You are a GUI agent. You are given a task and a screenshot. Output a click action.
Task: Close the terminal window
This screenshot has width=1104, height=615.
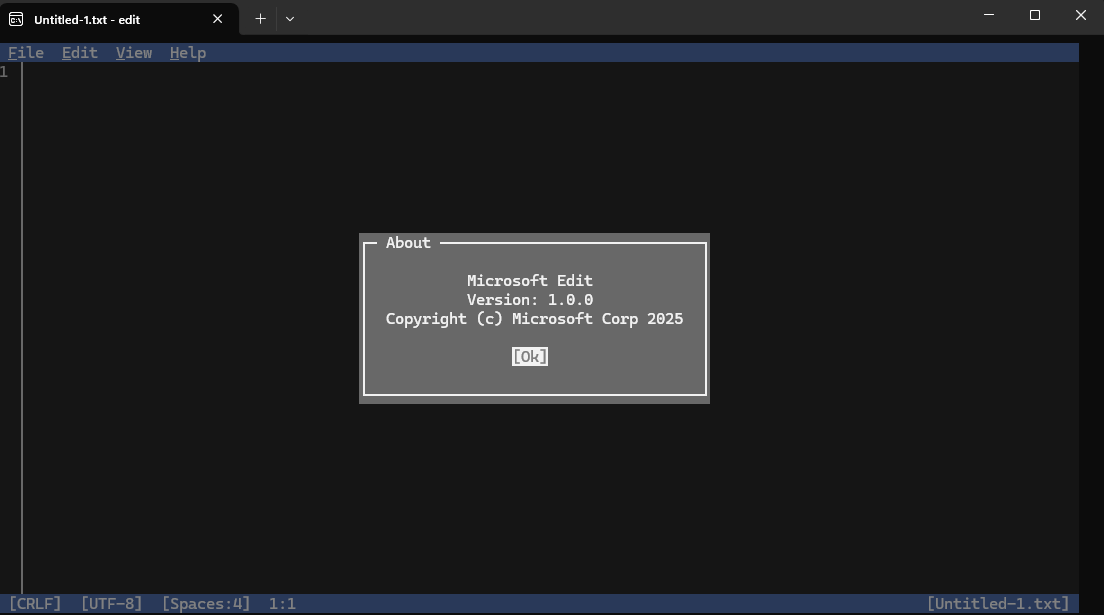coord(1081,15)
